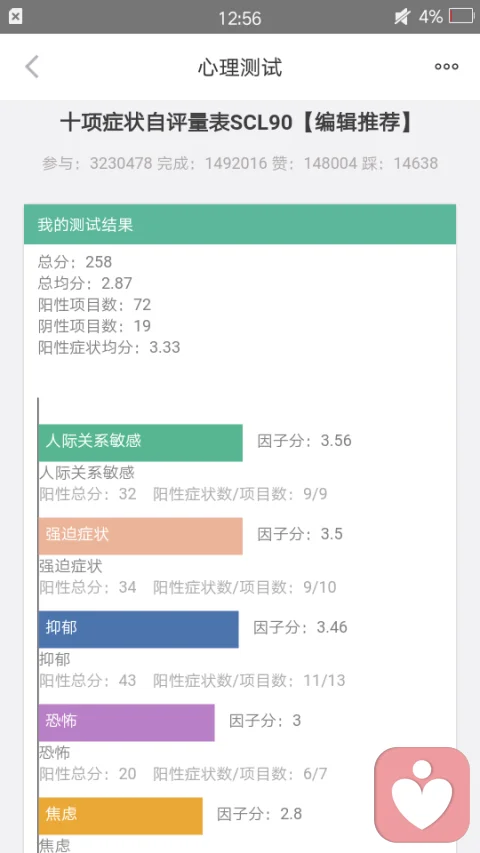Screen dimensions: 480x853
Task: Open the three-dot more options menu
Action: click(446, 67)
